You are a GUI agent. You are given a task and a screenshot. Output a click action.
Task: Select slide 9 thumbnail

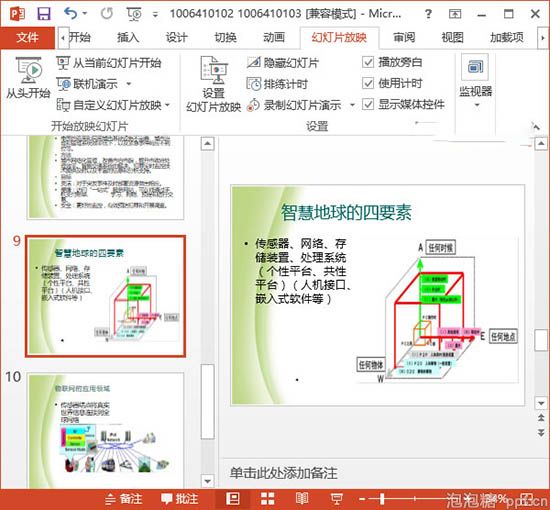106,296
